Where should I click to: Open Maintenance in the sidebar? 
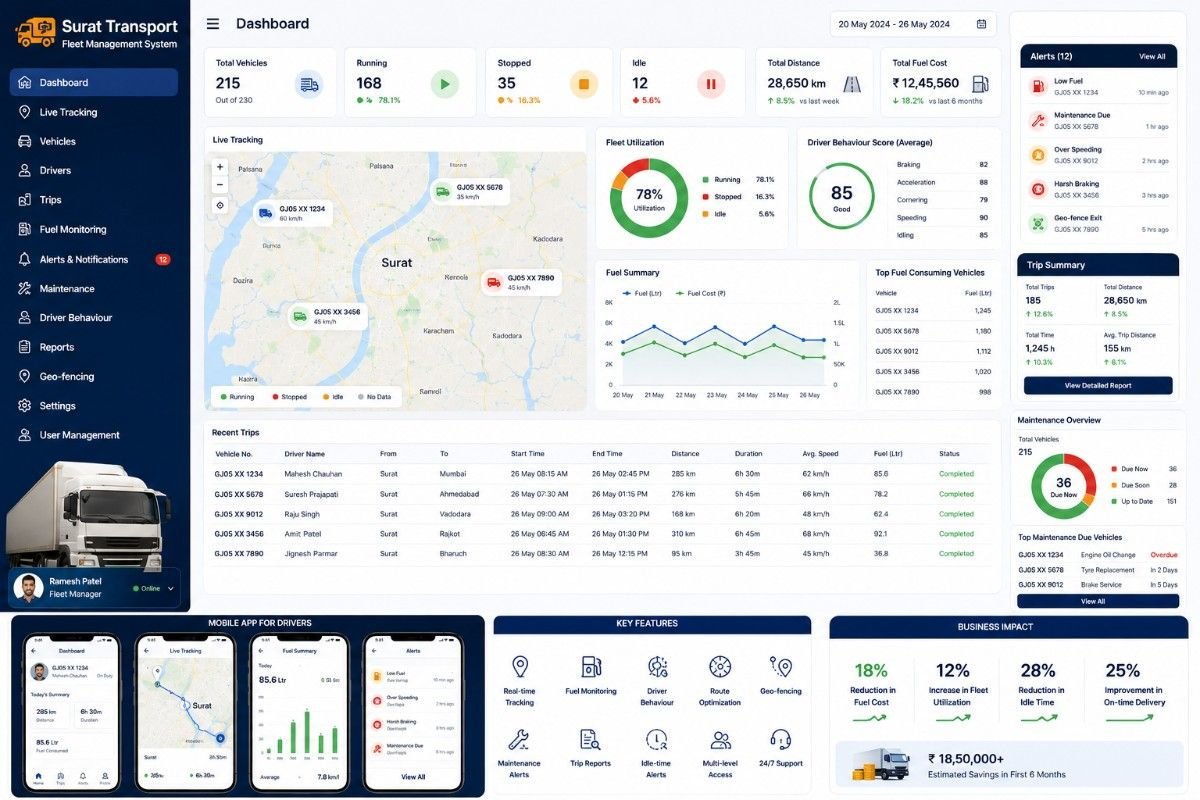[x=94, y=288]
